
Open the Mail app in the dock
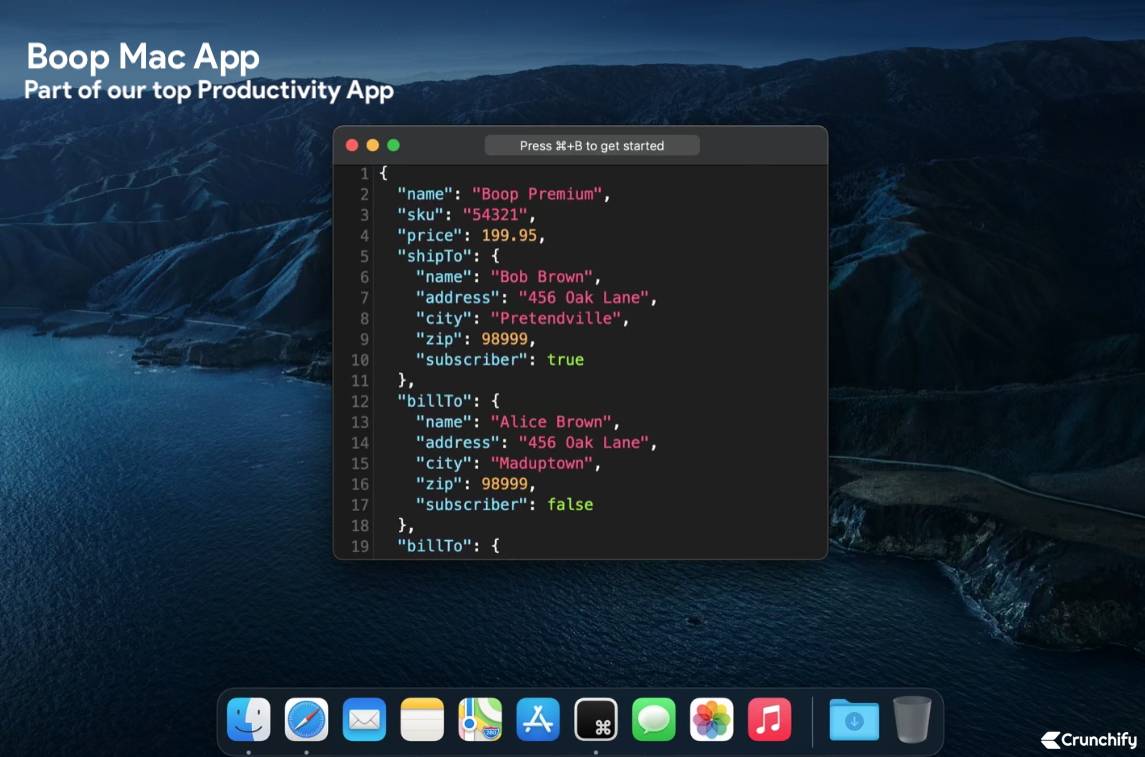364,719
